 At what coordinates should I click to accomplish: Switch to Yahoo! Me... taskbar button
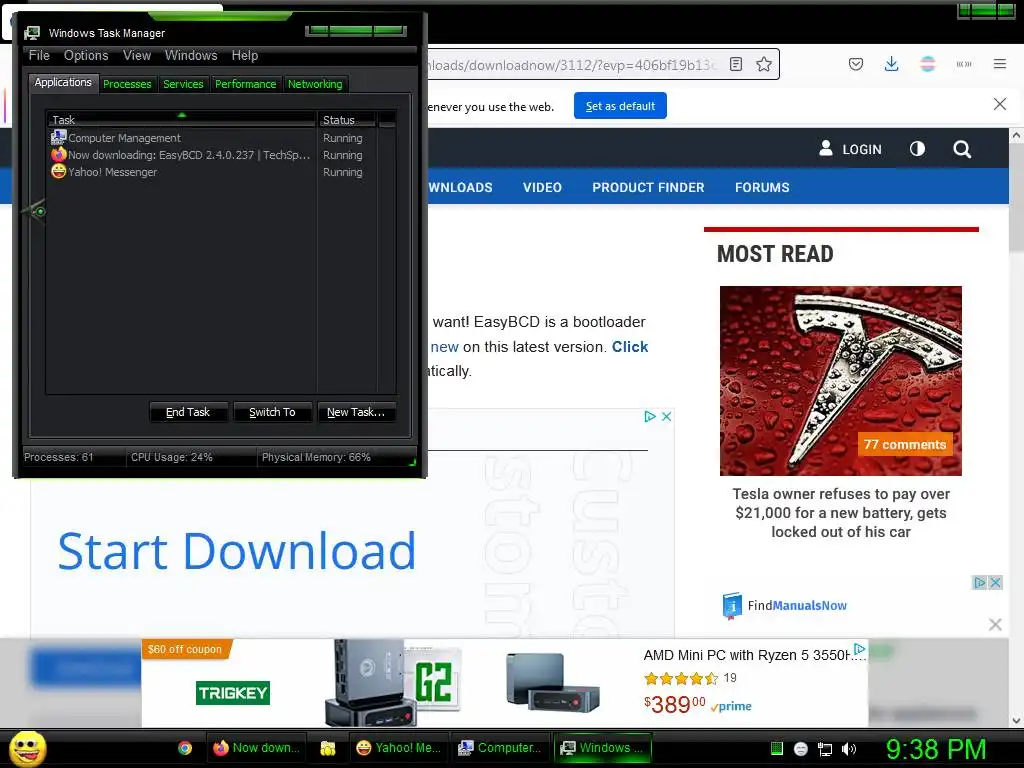[x=398, y=748]
